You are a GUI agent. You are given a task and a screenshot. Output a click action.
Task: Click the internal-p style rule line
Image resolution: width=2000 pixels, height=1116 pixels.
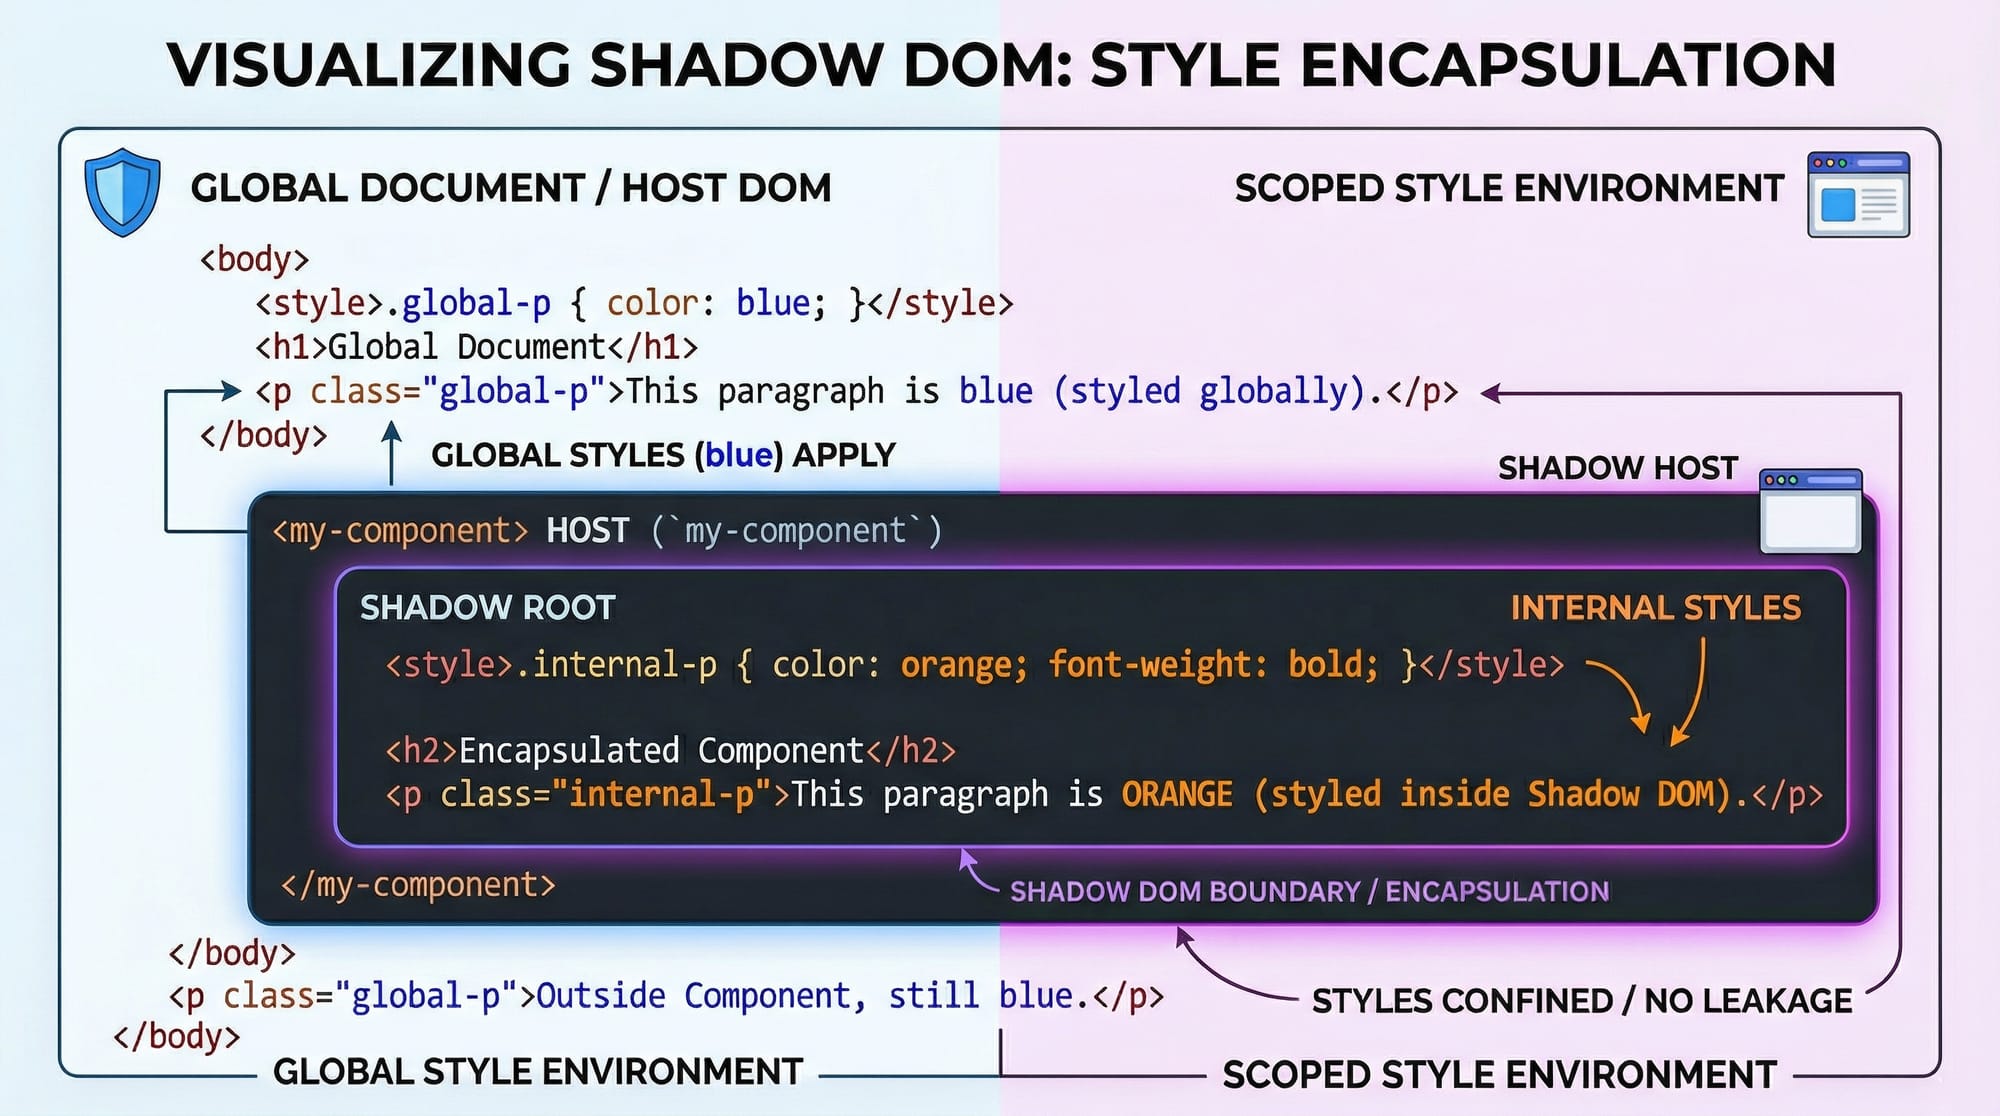click(974, 665)
